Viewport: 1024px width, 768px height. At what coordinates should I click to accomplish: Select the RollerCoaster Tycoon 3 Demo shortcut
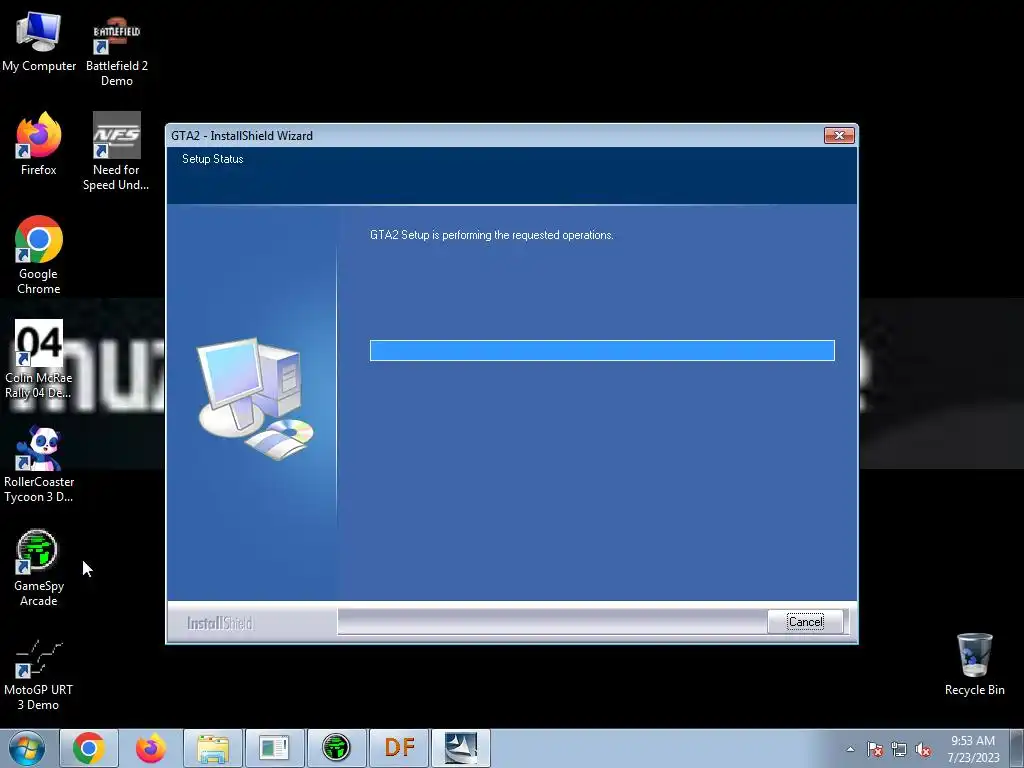[x=39, y=464]
